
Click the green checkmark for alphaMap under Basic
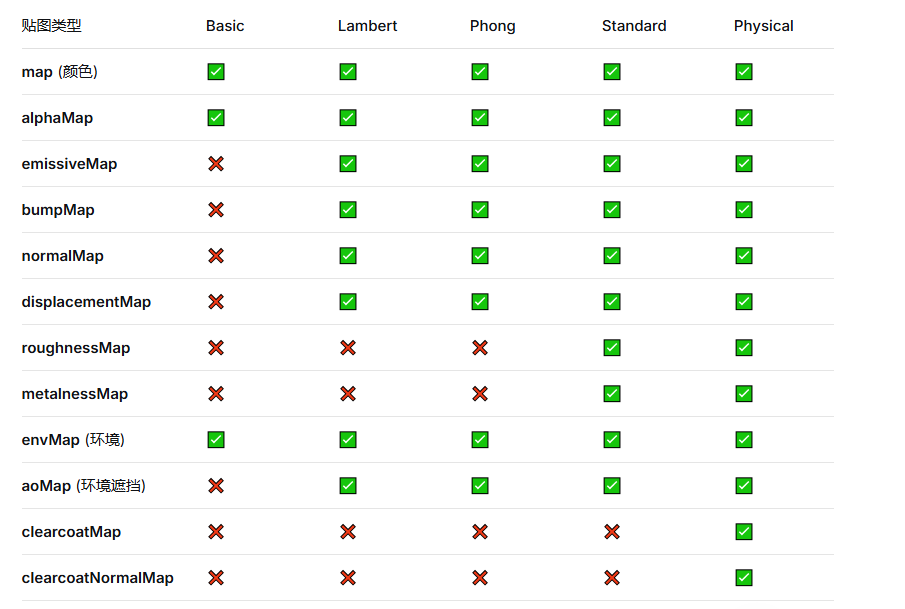point(216,118)
